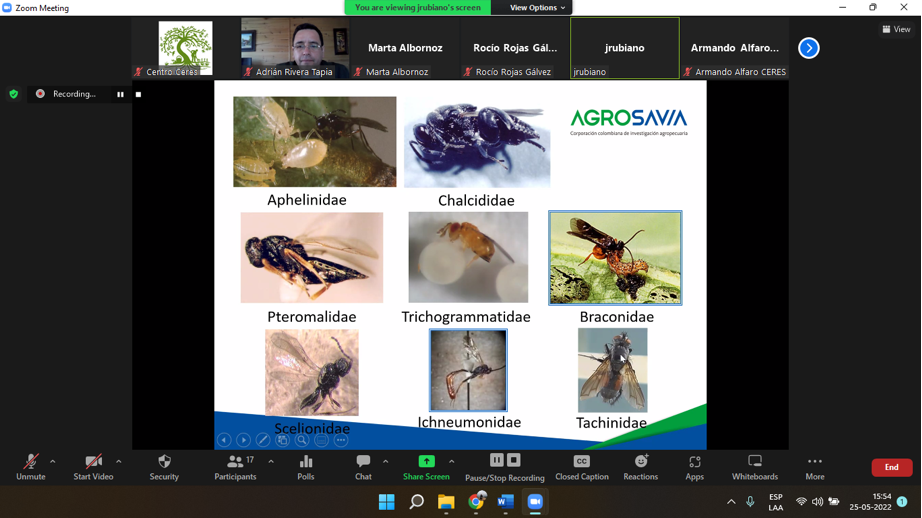This screenshot has width=922, height=518.
Task: Go to previous slide arrow in presentation
Action: 224,440
